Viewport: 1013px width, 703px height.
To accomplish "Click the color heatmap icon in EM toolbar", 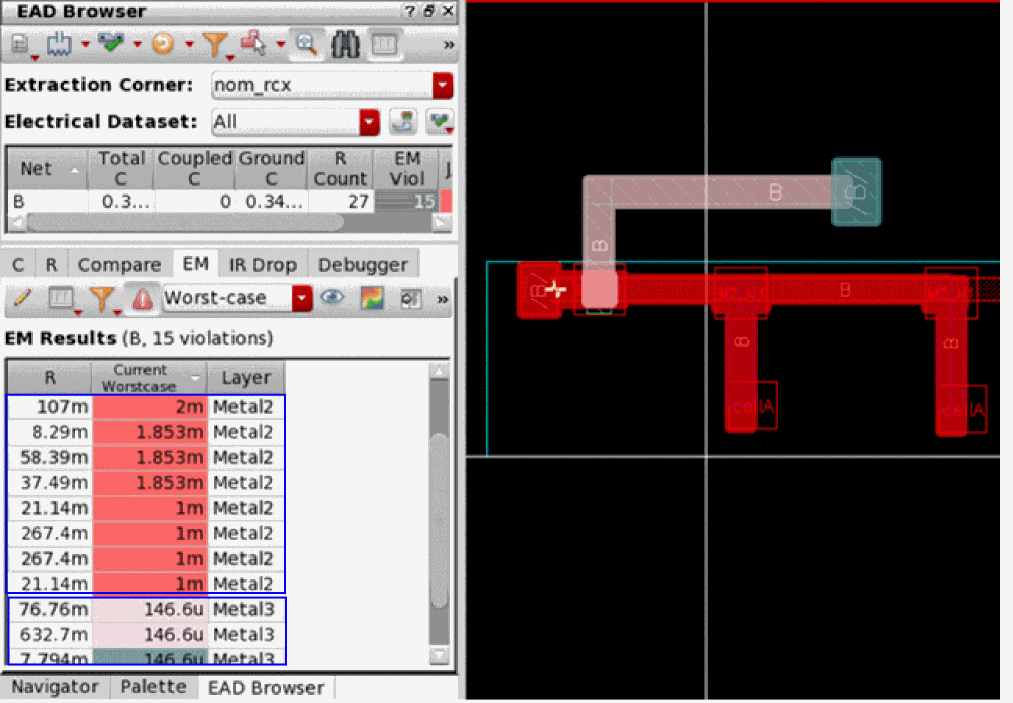I will [373, 298].
